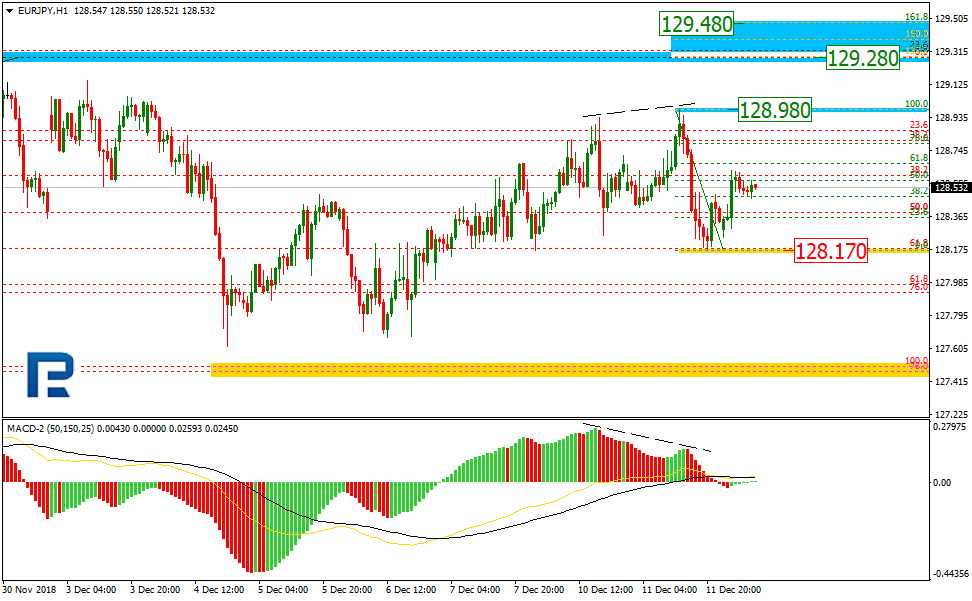Select the green 128.980 price label
The width and height of the screenshot is (972, 601).
(x=774, y=110)
